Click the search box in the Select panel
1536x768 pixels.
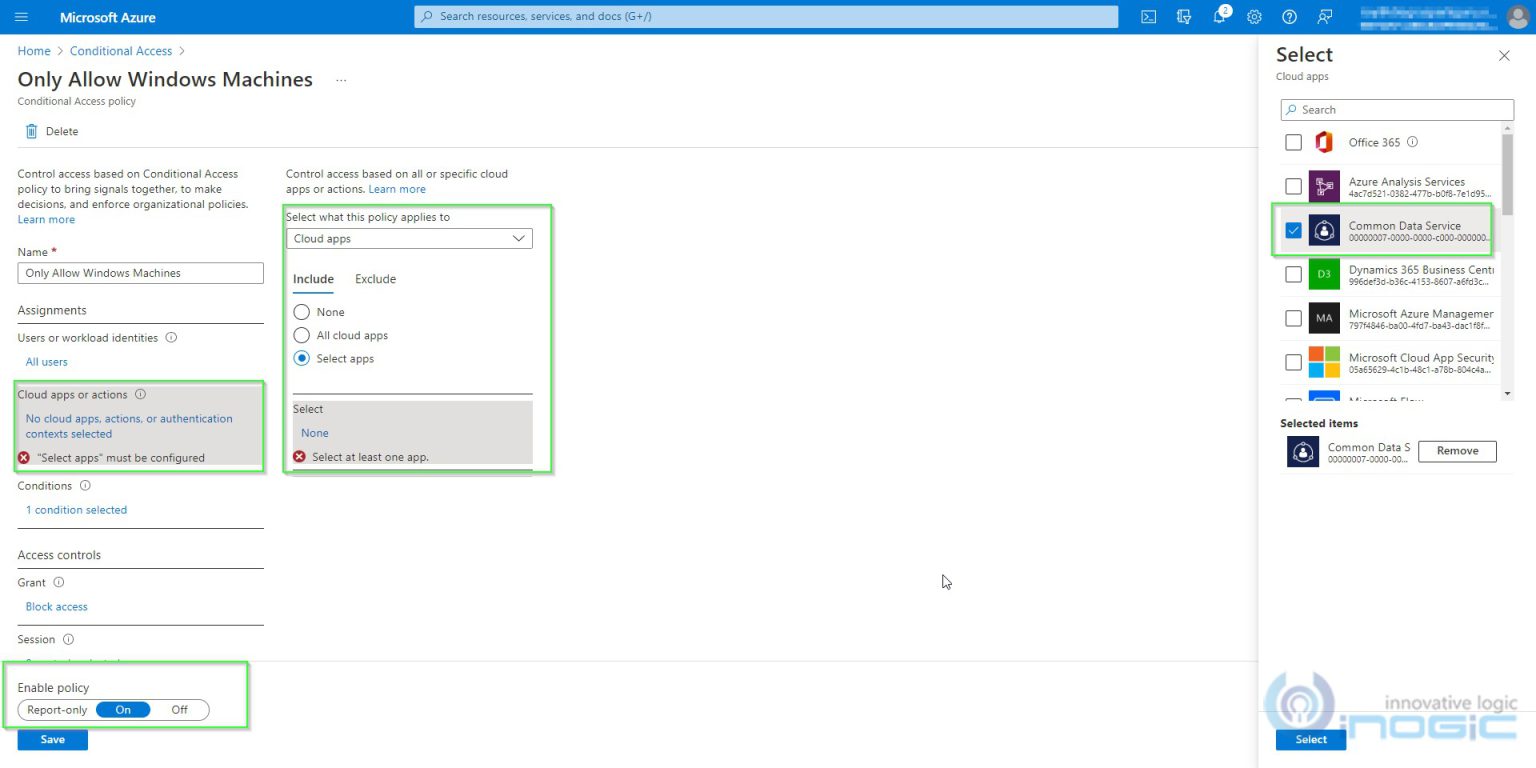tap(1396, 109)
